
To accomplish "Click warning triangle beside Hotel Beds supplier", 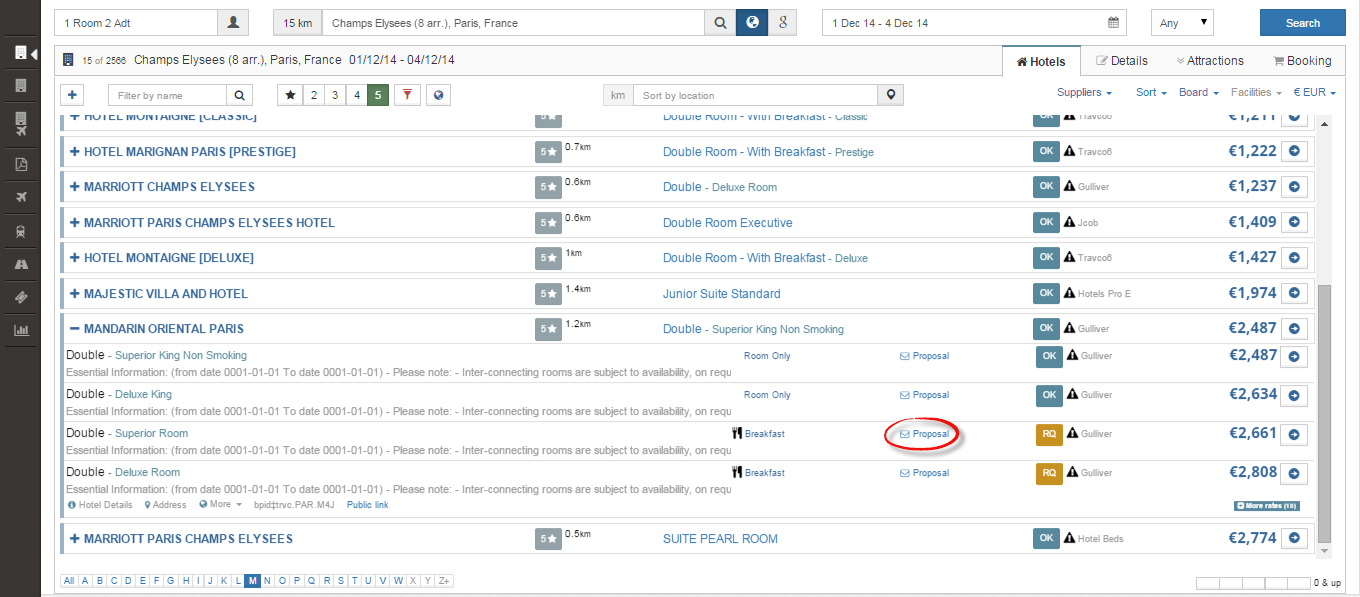I will (1069, 539).
